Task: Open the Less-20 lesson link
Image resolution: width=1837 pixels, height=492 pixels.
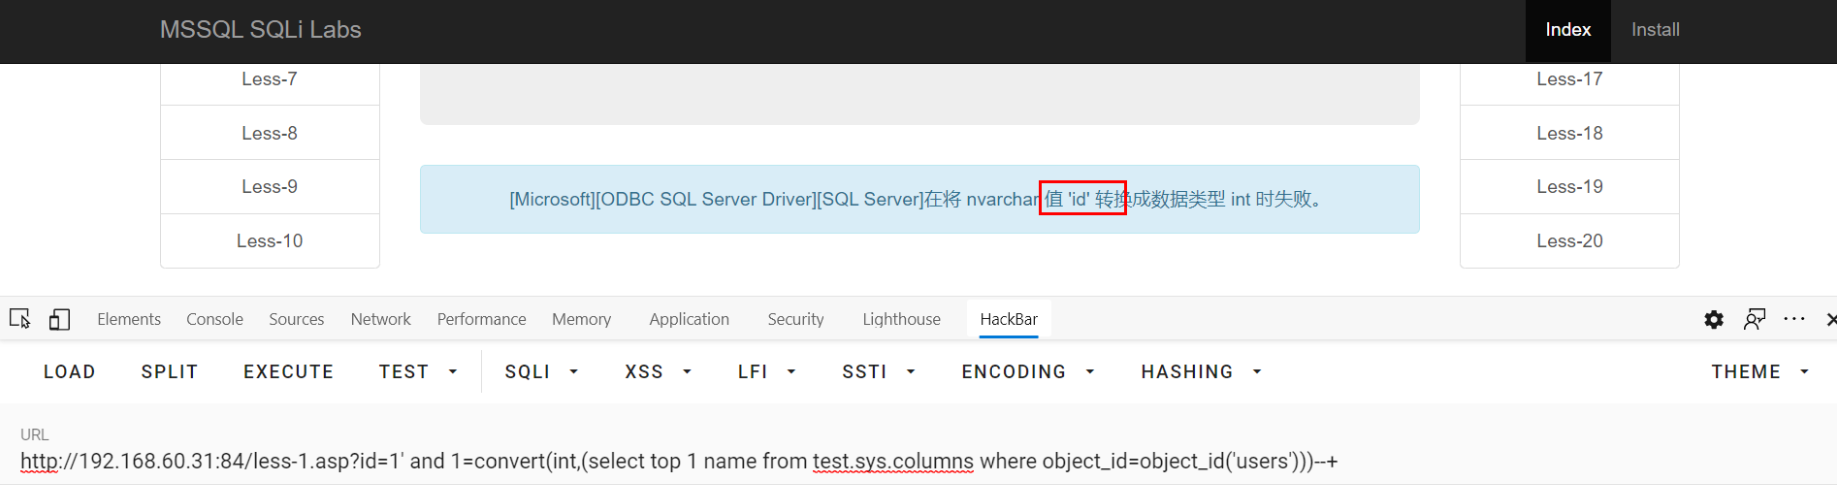Action: [x=1570, y=241]
